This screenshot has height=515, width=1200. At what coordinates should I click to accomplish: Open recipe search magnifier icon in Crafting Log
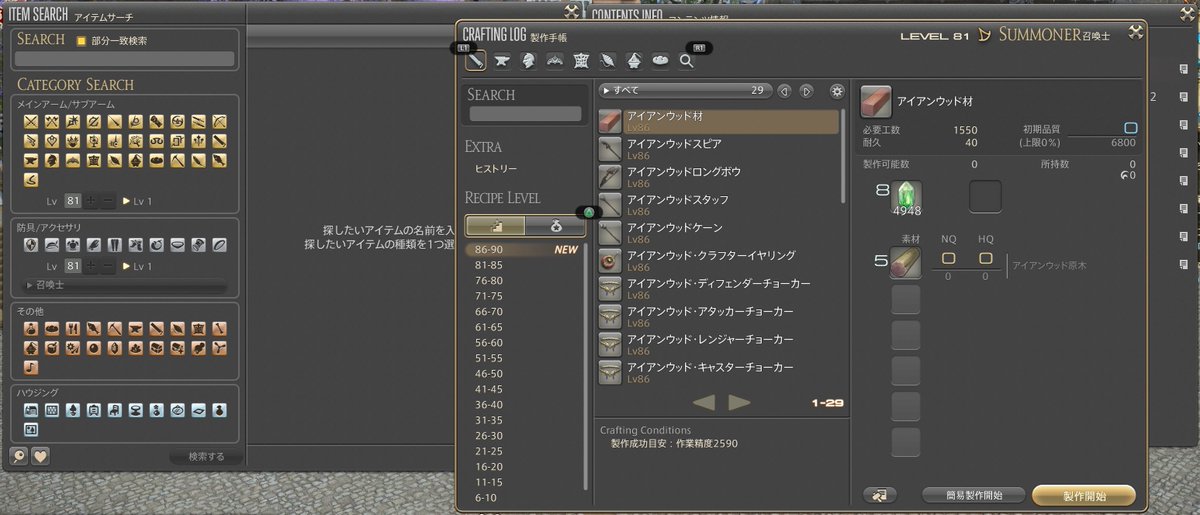click(x=686, y=60)
